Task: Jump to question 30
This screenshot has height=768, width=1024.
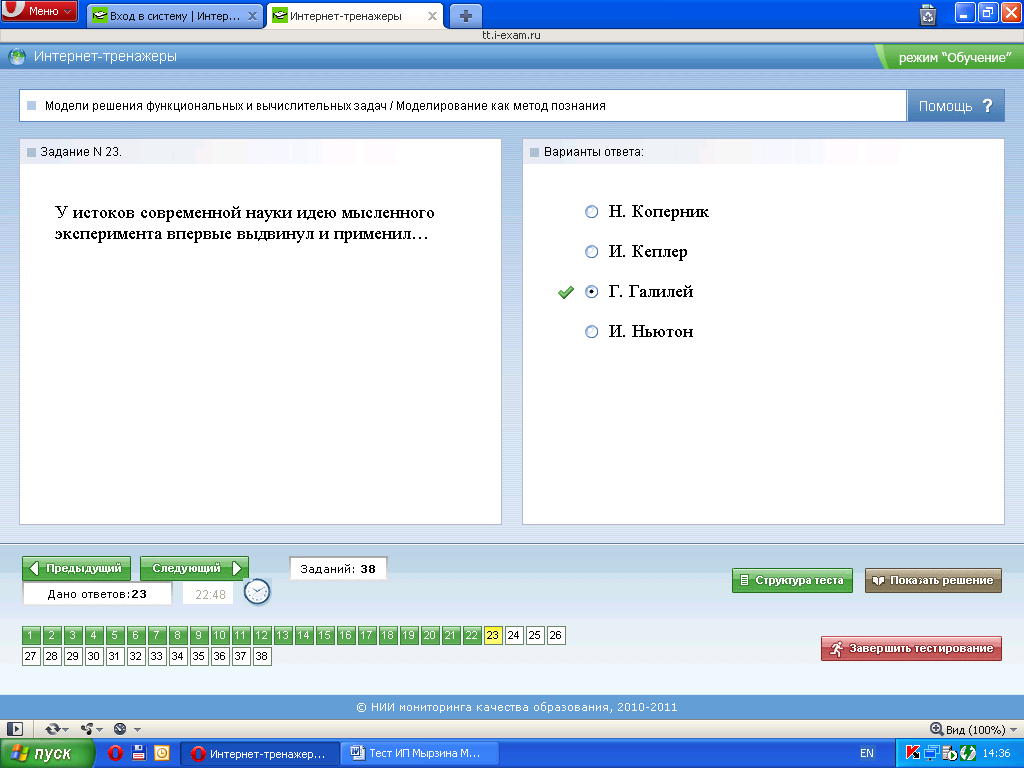Action: pos(93,656)
